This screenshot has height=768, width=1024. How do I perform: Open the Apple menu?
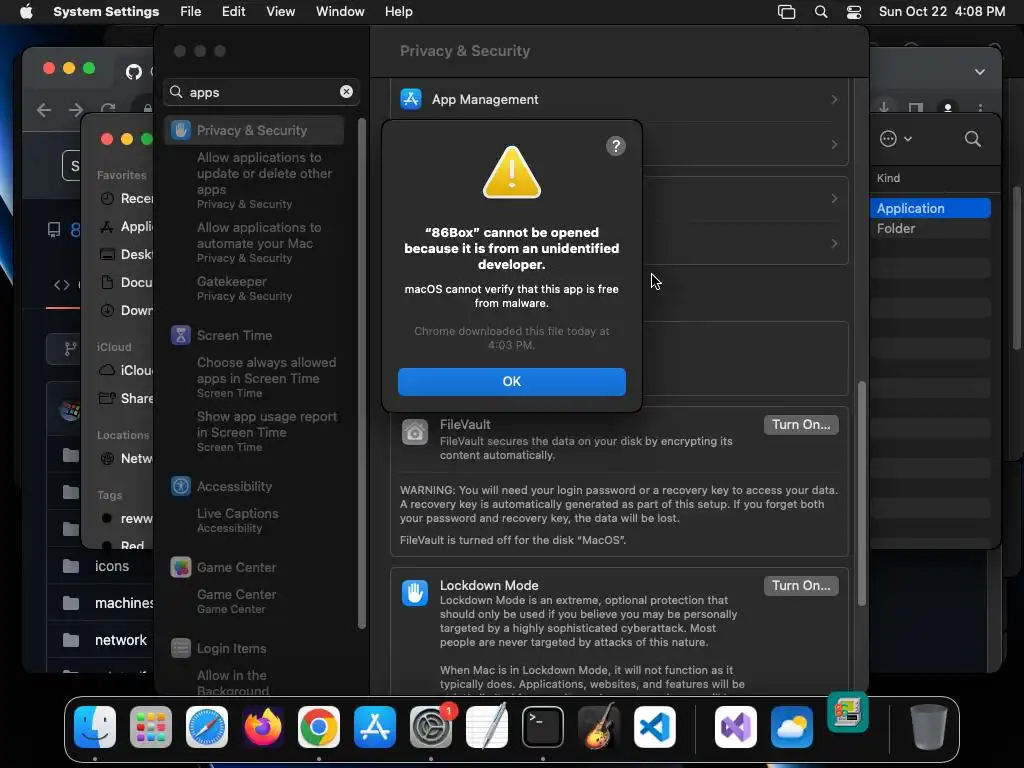pyautogui.click(x=25, y=12)
